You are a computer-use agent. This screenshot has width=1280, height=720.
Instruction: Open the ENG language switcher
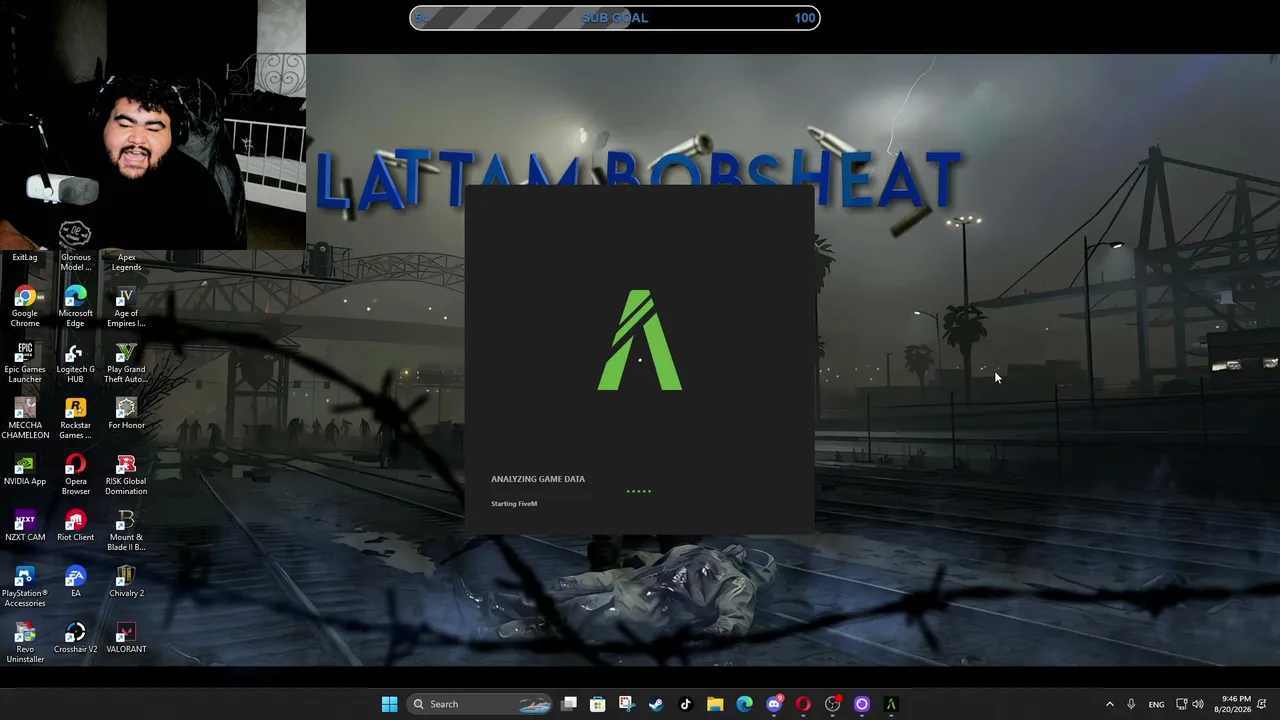pos(1156,704)
